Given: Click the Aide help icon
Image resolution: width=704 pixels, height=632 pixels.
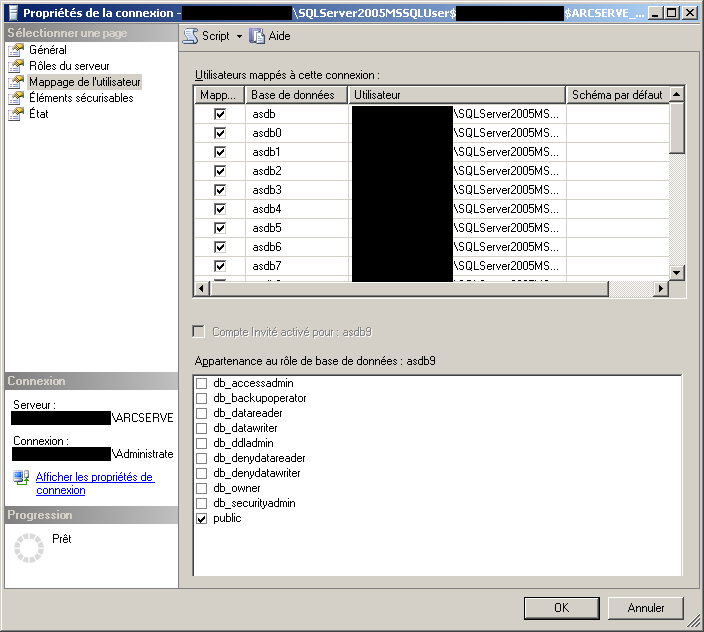Looking at the screenshot, I should (258, 35).
